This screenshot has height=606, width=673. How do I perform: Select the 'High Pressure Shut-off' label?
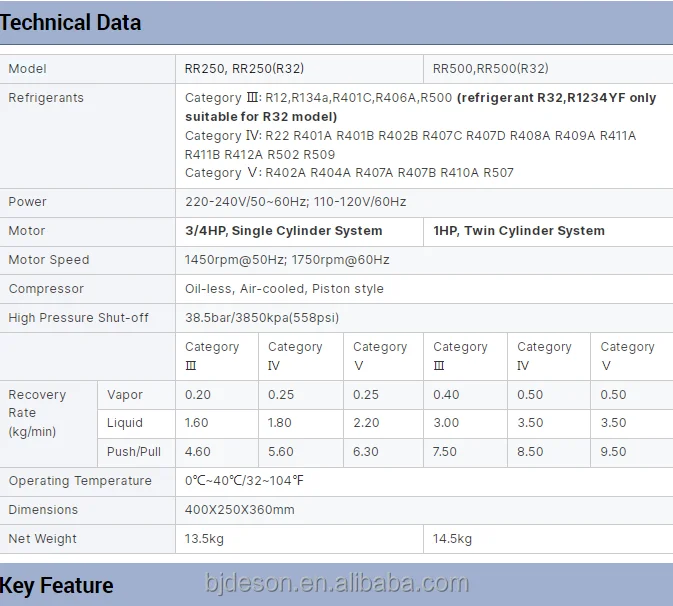point(79,318)
